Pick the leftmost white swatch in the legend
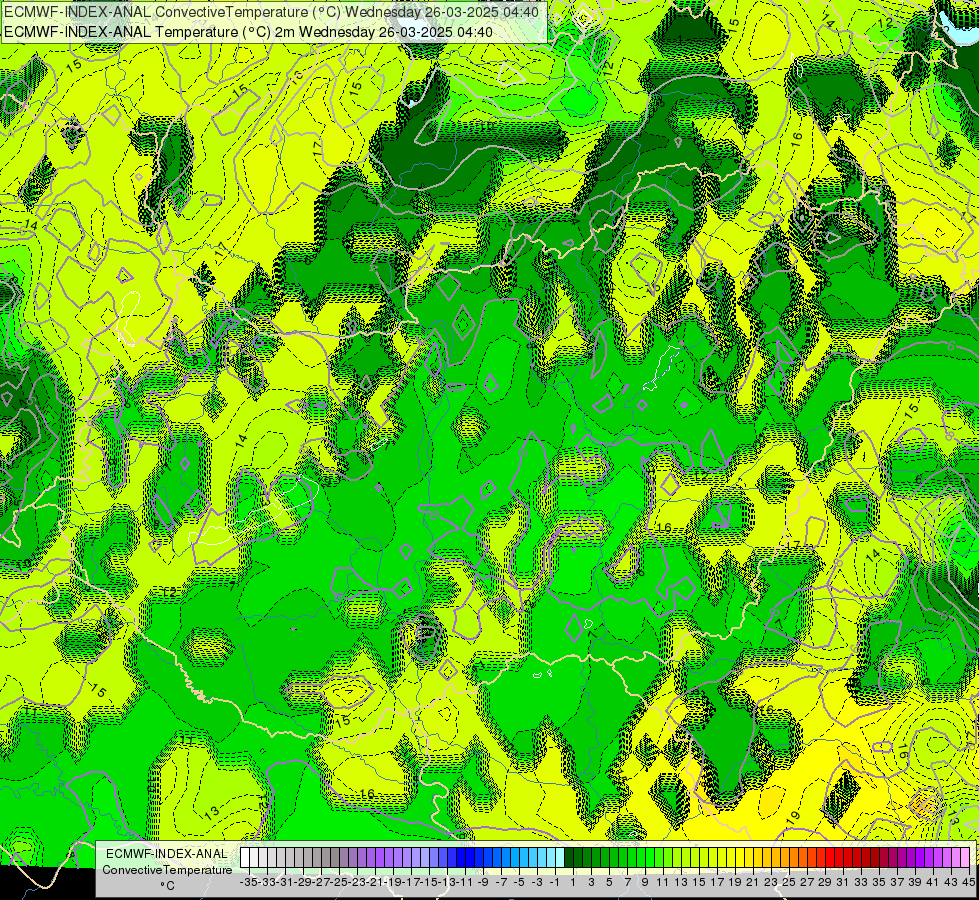 pyautogui.click(x=245, y=858)
